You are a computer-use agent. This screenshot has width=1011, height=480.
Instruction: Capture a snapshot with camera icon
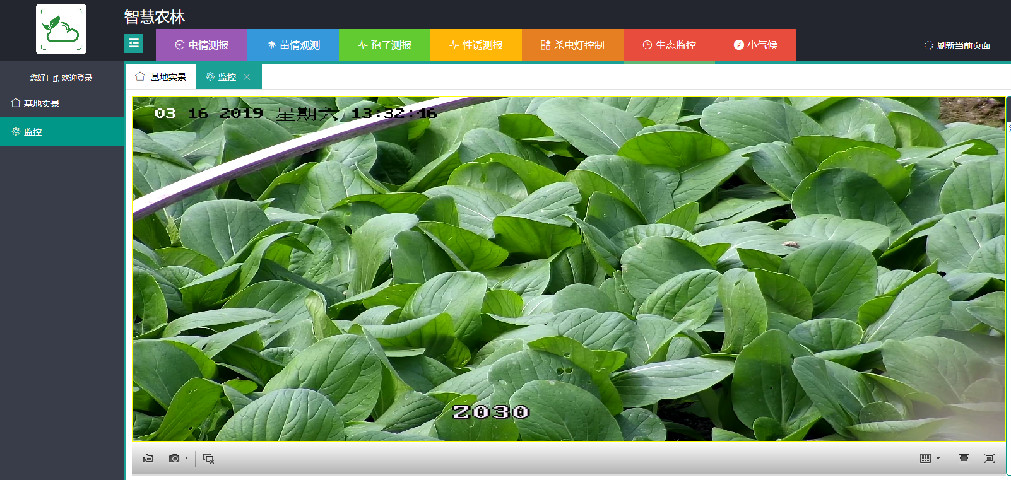click(173, 458)
